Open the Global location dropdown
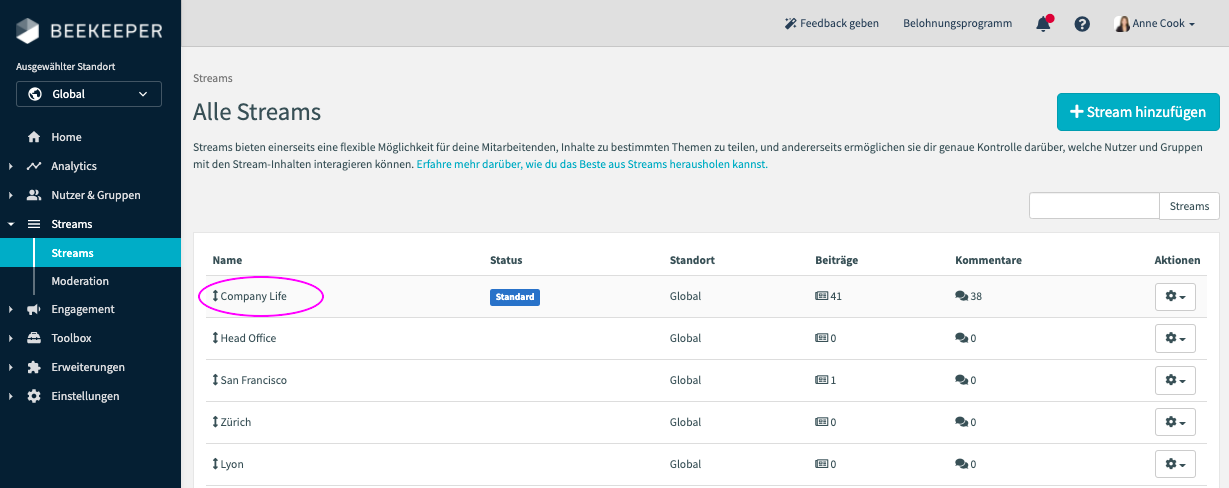Image resolution: width=1229 pixels, height=488 pixels. [88, 94]
